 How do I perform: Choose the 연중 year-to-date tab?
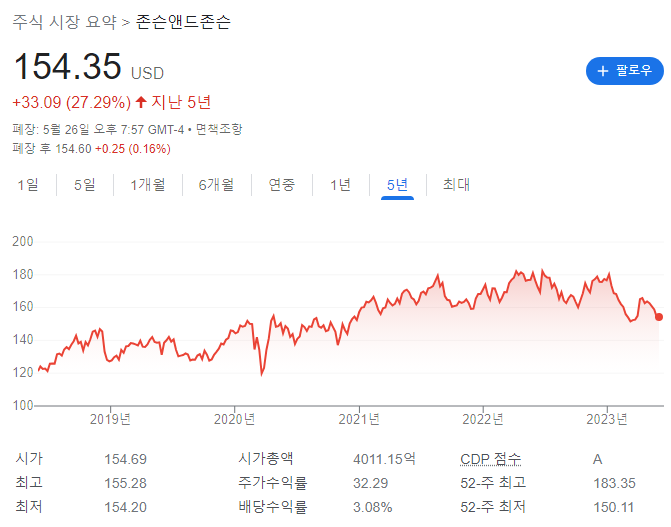282,185
